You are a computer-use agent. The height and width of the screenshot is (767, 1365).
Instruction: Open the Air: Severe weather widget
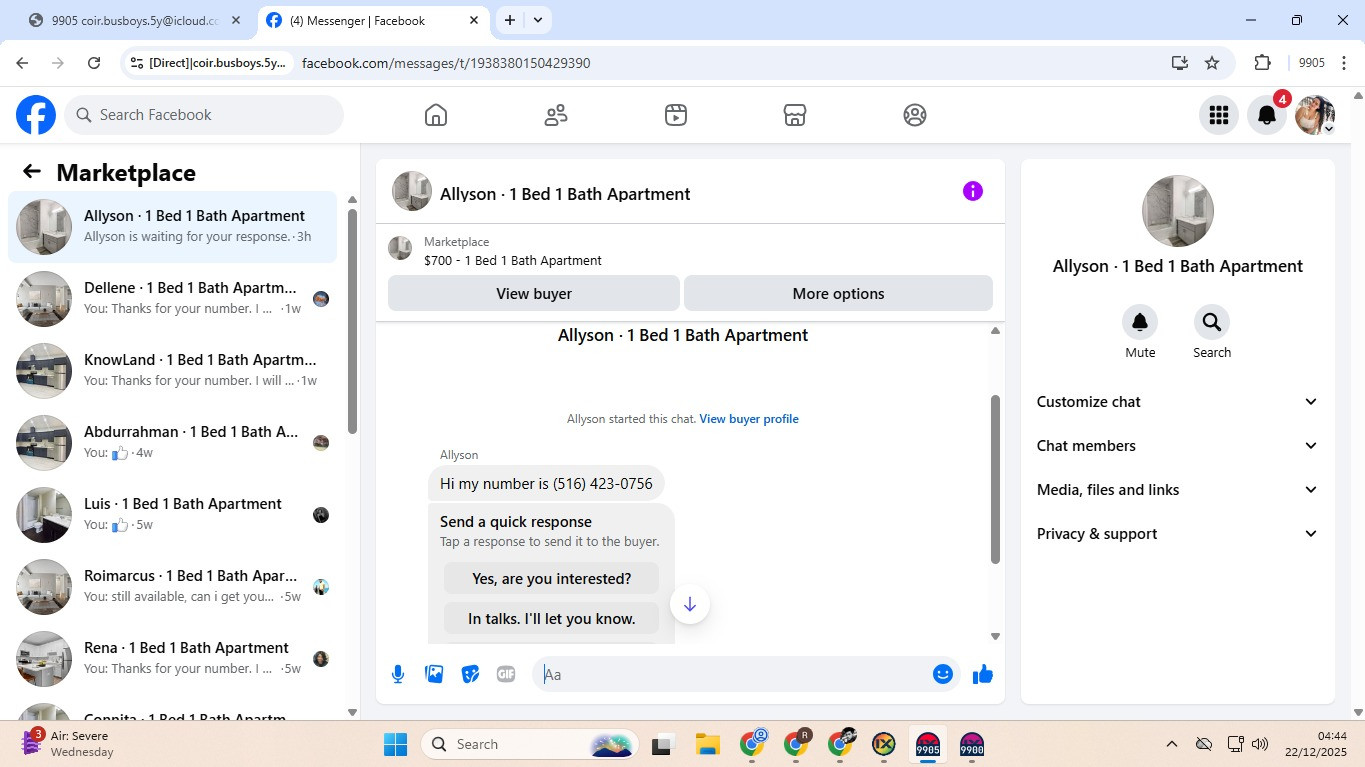67,744
